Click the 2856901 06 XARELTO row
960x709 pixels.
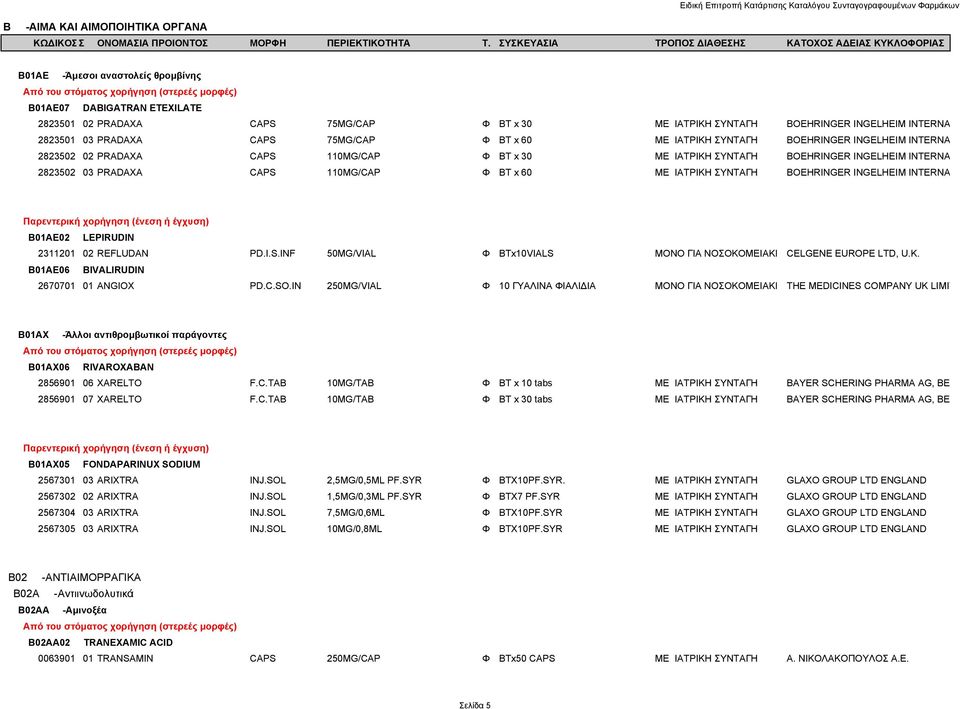[494, 383]
